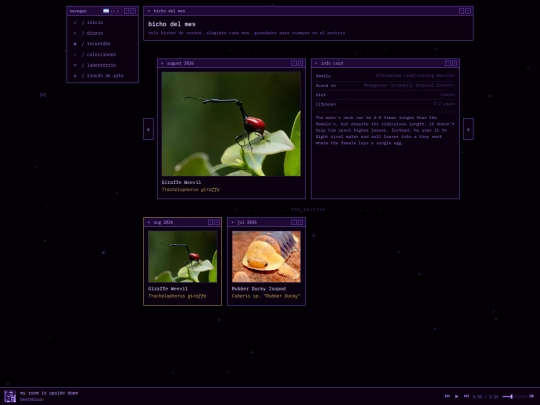Screen dimensions: 540x405
Task: Click the flask icon beside laboratorio
Action: coord(75,65)
